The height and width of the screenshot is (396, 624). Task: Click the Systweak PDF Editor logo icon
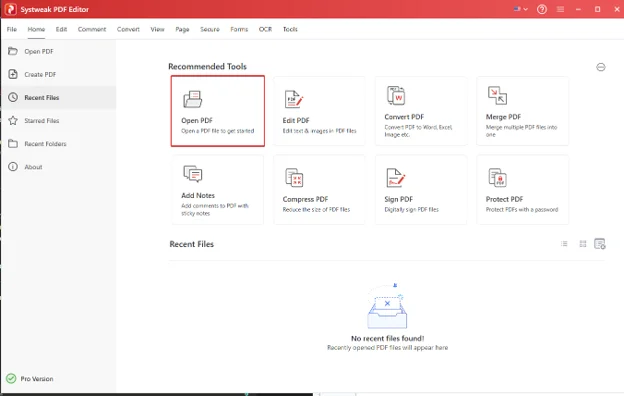click(x=10, y=9)
